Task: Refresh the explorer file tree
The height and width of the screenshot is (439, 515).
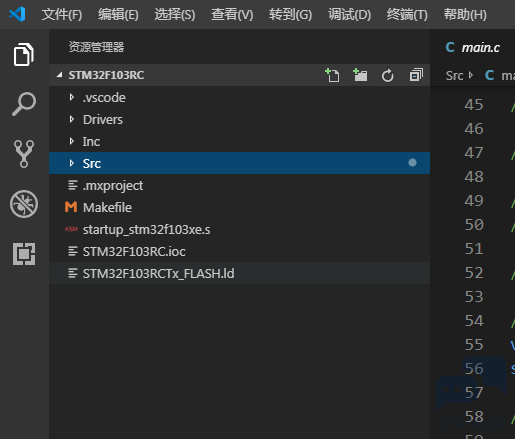Action: (388, 75)
